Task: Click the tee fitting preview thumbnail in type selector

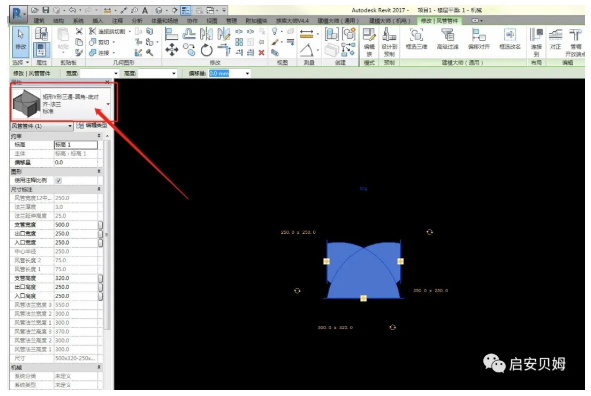Action: [26, 104]
